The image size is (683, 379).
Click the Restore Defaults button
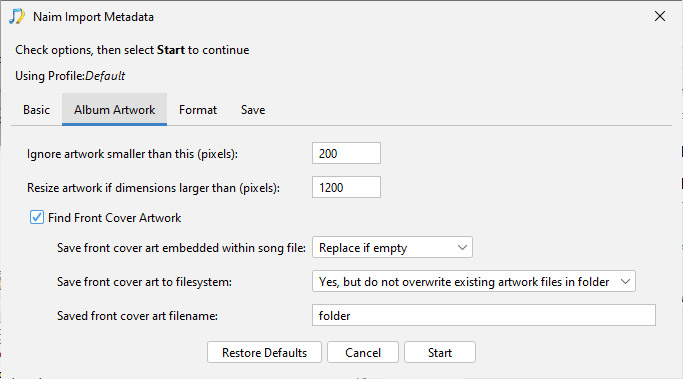point(264,352)
